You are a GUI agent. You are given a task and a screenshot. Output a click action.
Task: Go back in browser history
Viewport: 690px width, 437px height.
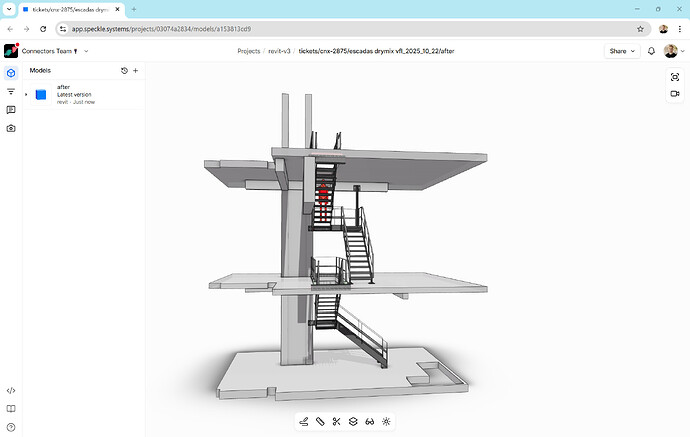(x=10, y=29)
